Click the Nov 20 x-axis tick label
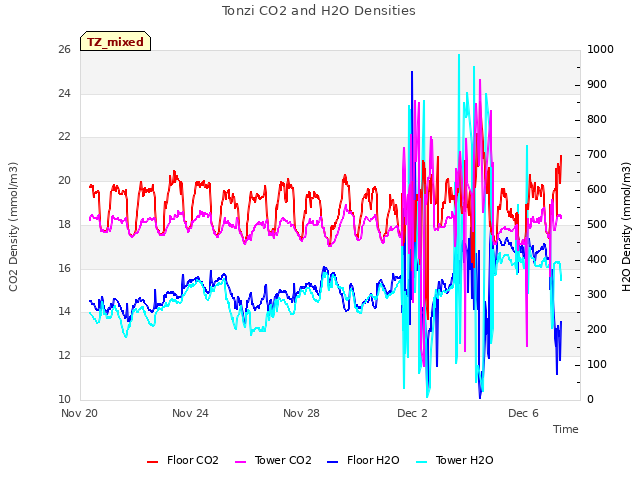 point(79,413)
